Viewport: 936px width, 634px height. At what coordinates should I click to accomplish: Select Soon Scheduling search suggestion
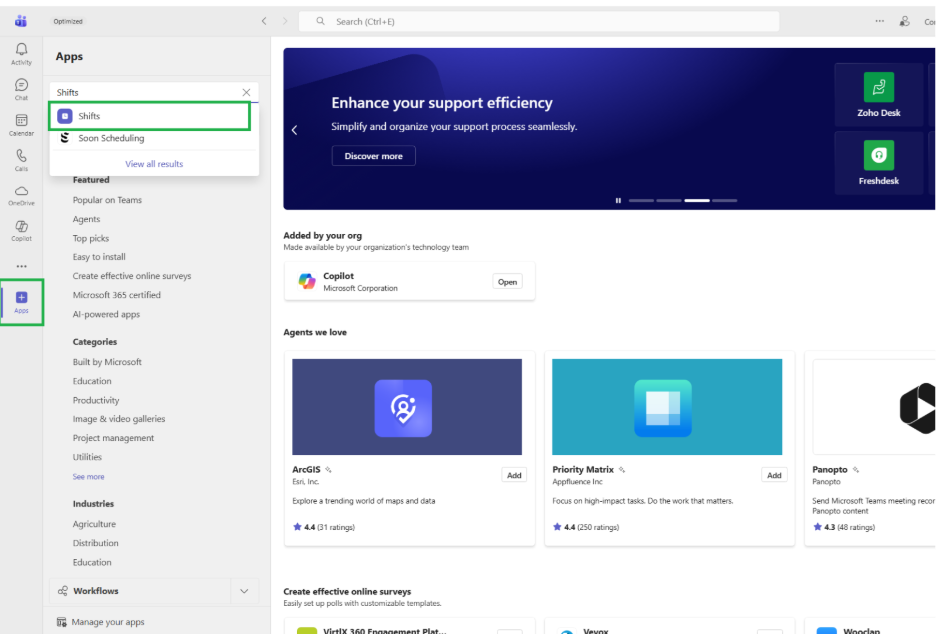click(x=154, y=138)
